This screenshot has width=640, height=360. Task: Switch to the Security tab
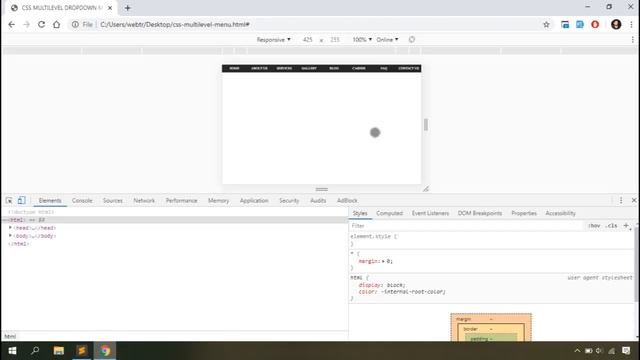click(x=289, y=200)
